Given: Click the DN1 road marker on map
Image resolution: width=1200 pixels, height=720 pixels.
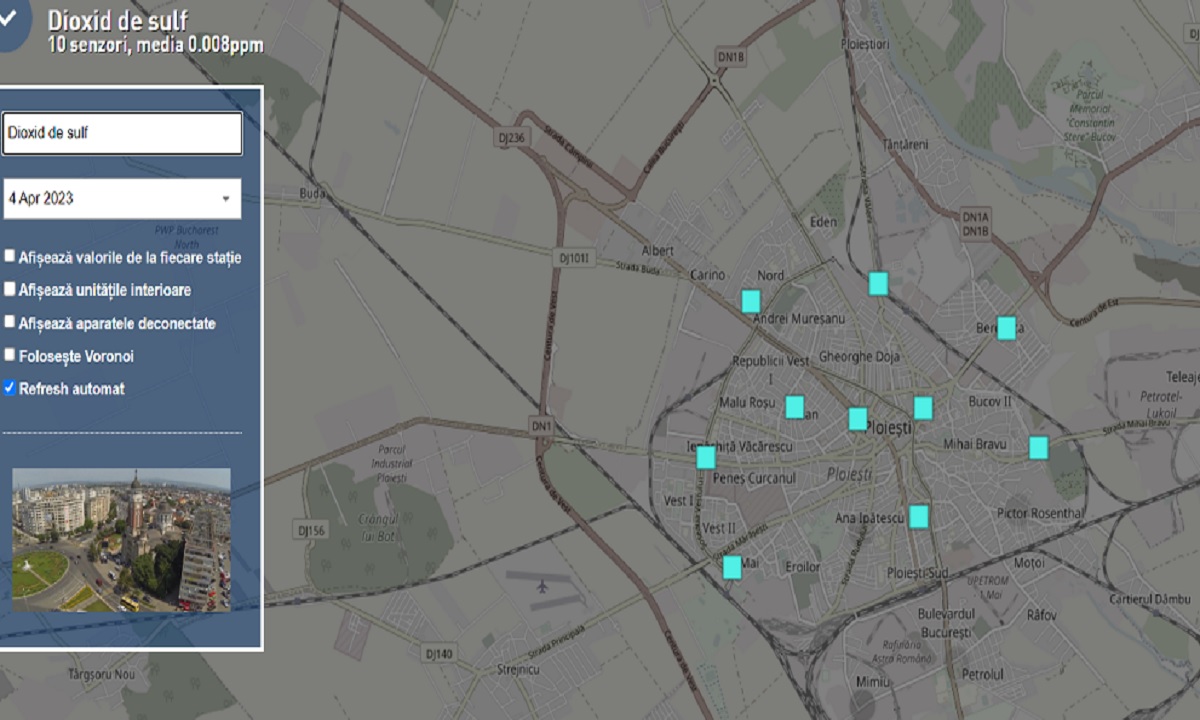Looking at the screenshot, I should pyautogui.click(x=542, y=426).
